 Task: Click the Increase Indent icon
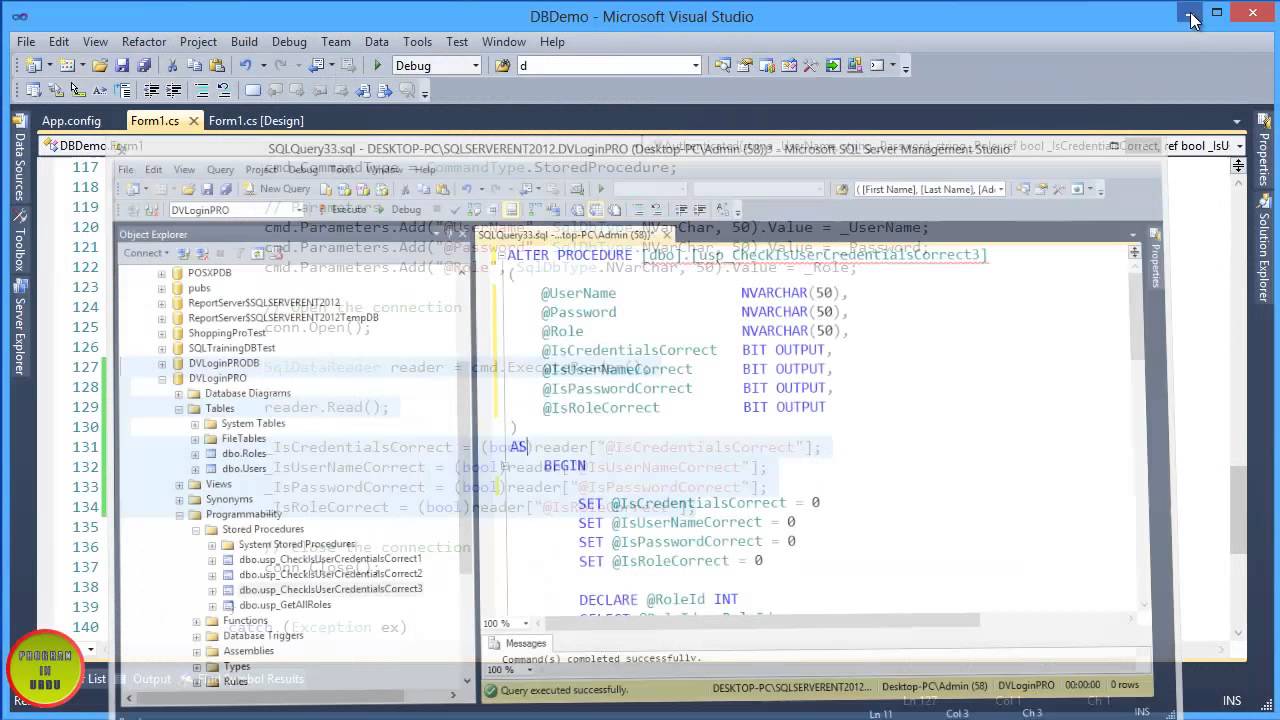[x=173, y=90]
